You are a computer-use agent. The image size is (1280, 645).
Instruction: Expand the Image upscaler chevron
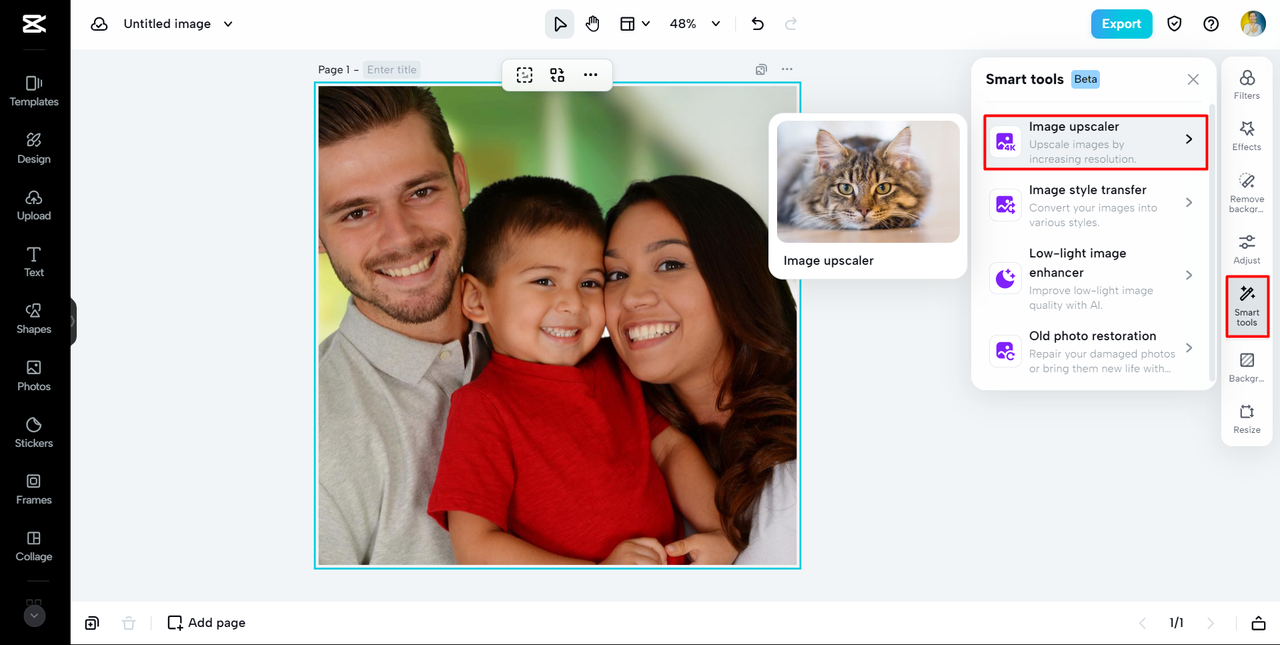coord(1189,139)
